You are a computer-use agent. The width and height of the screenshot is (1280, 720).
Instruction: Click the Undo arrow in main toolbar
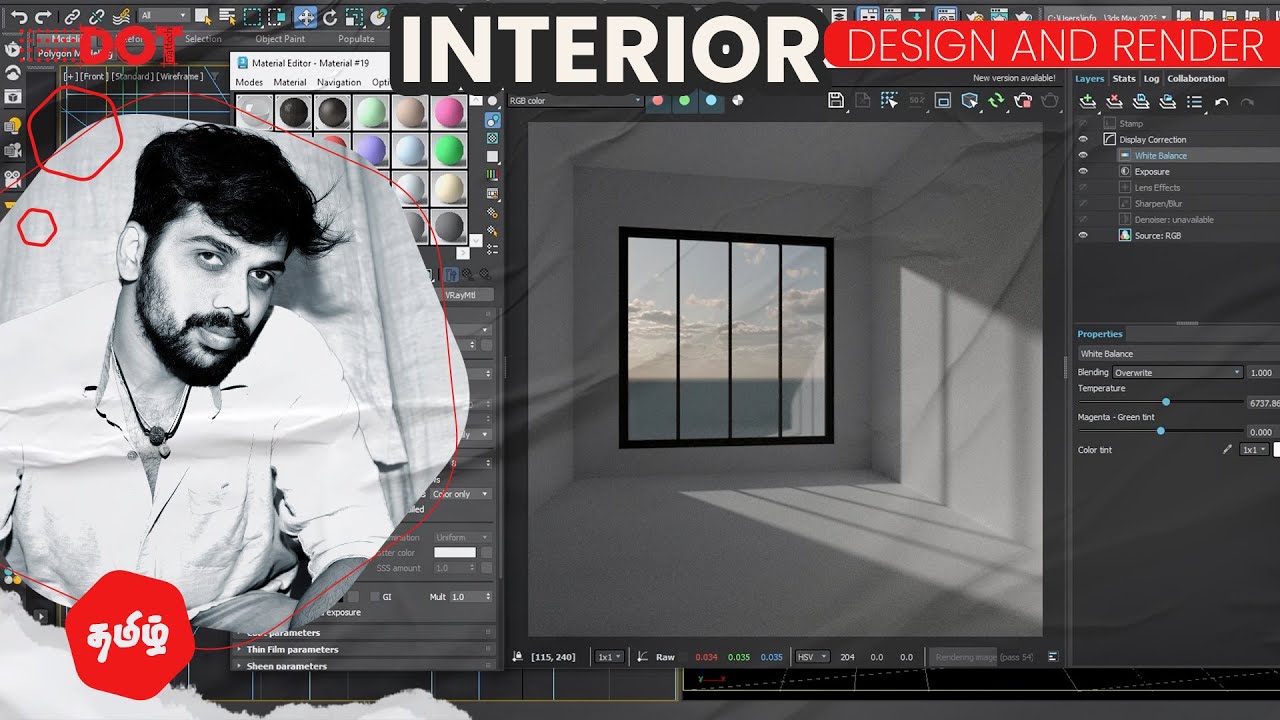[x=18, y=17]
